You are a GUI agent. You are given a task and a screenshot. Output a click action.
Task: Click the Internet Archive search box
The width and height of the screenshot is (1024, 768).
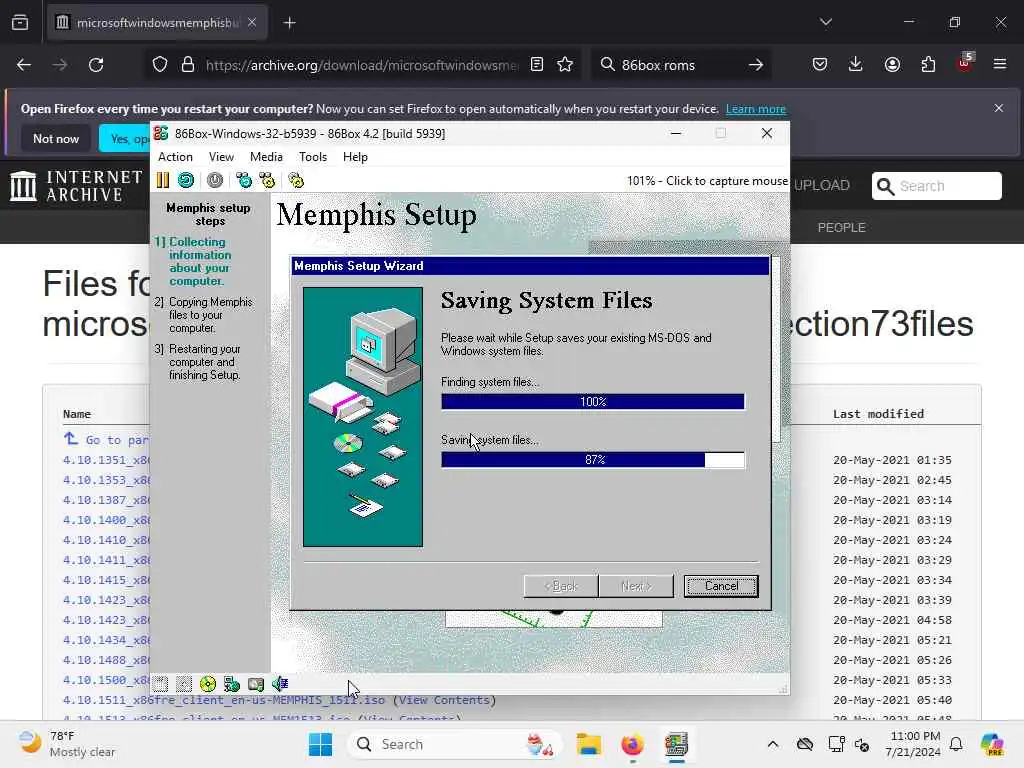click(936, 186)
